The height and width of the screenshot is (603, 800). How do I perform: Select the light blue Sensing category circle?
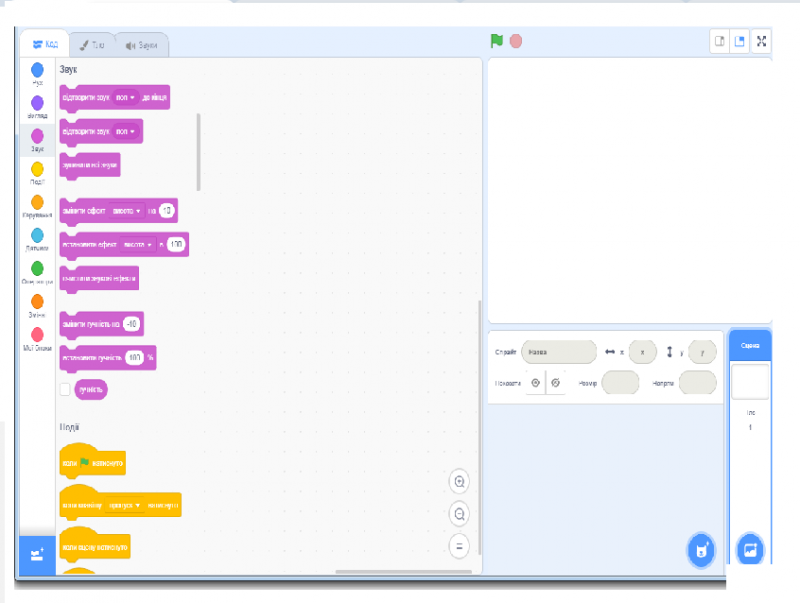pyautogui.click(x=37, y=235)
